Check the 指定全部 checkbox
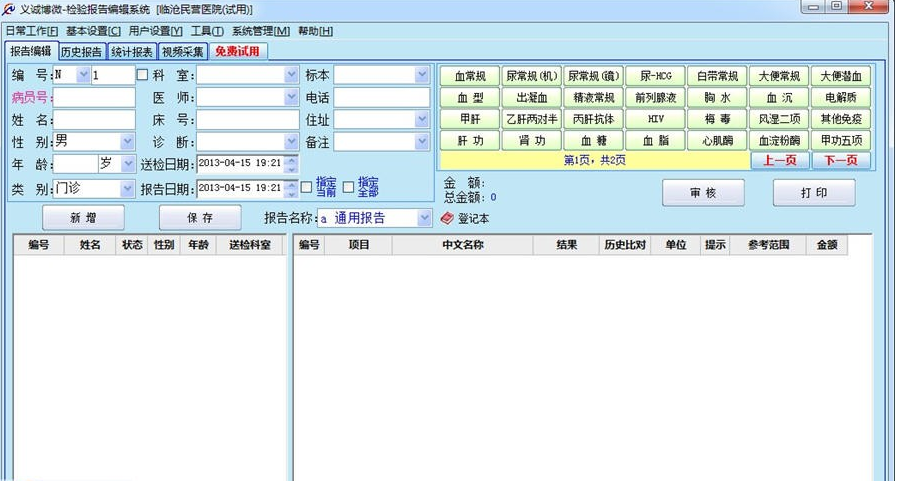 tap(349, 187)
